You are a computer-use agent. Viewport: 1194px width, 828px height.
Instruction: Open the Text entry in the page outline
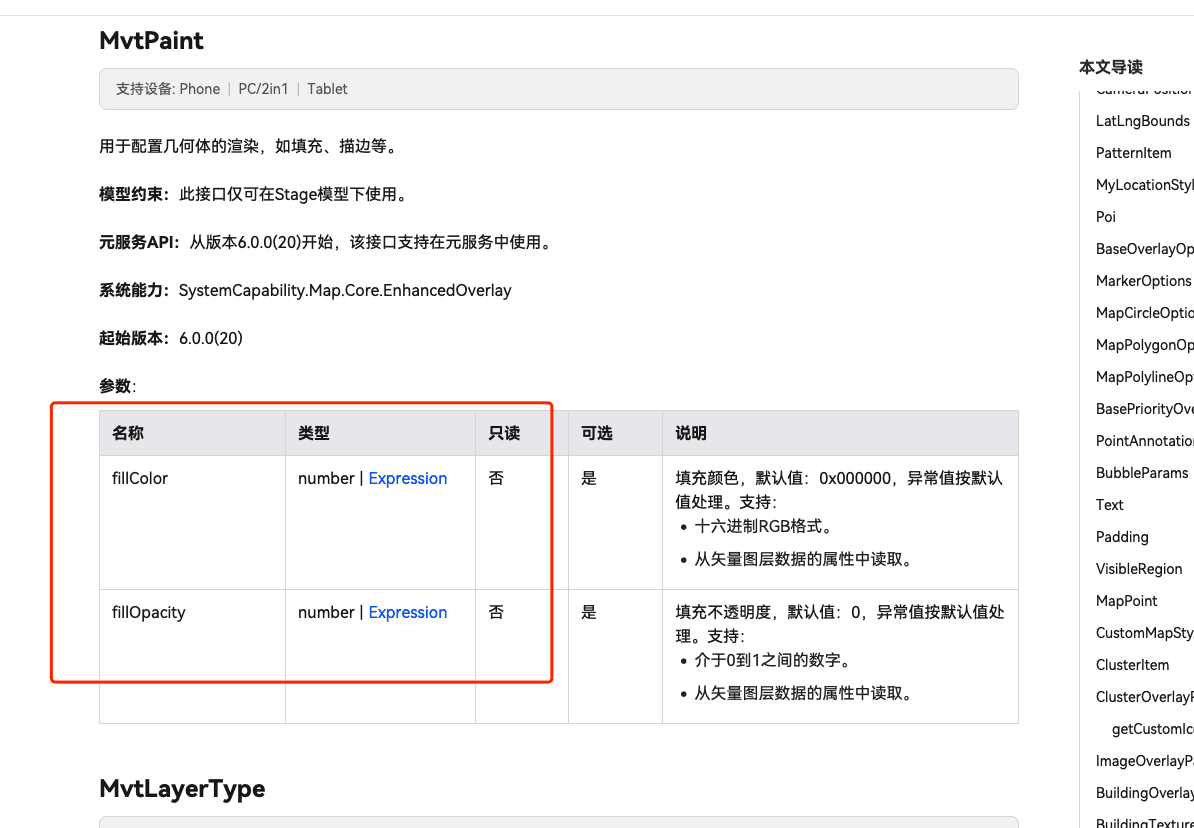click(1109, 505)
